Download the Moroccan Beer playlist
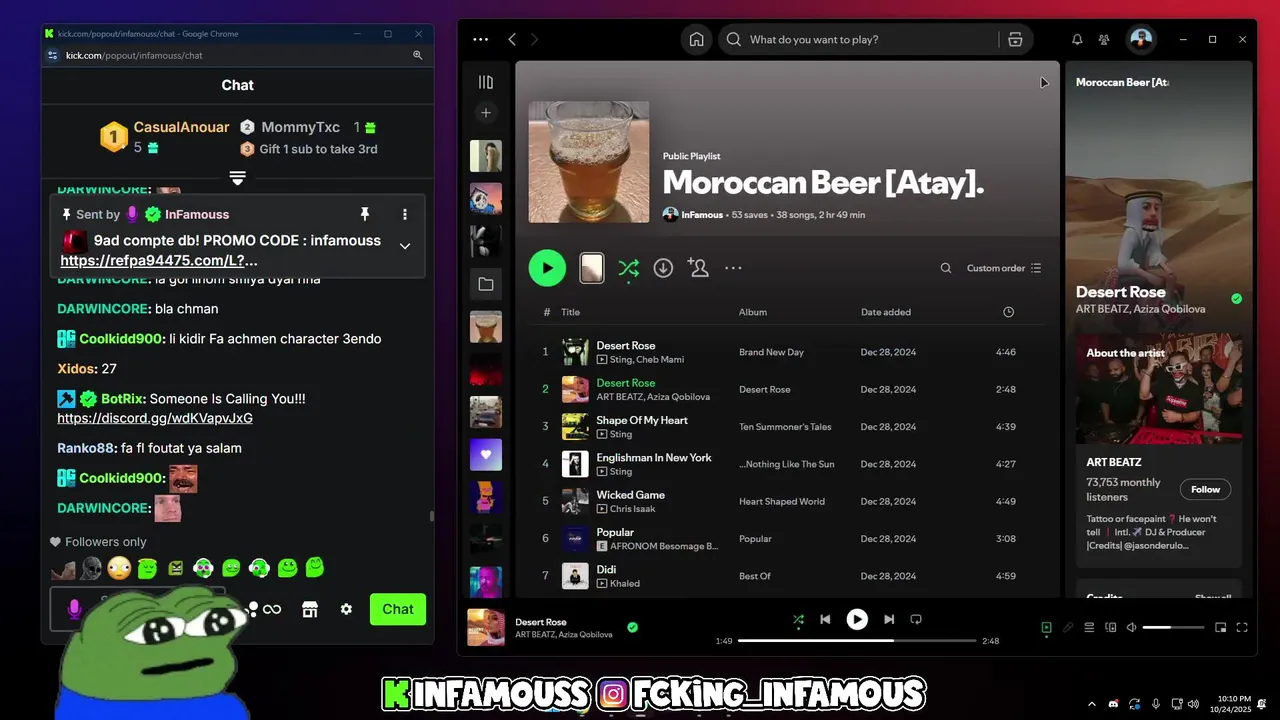This screenshot has width=1280, height=720. (x=663, y=268)
